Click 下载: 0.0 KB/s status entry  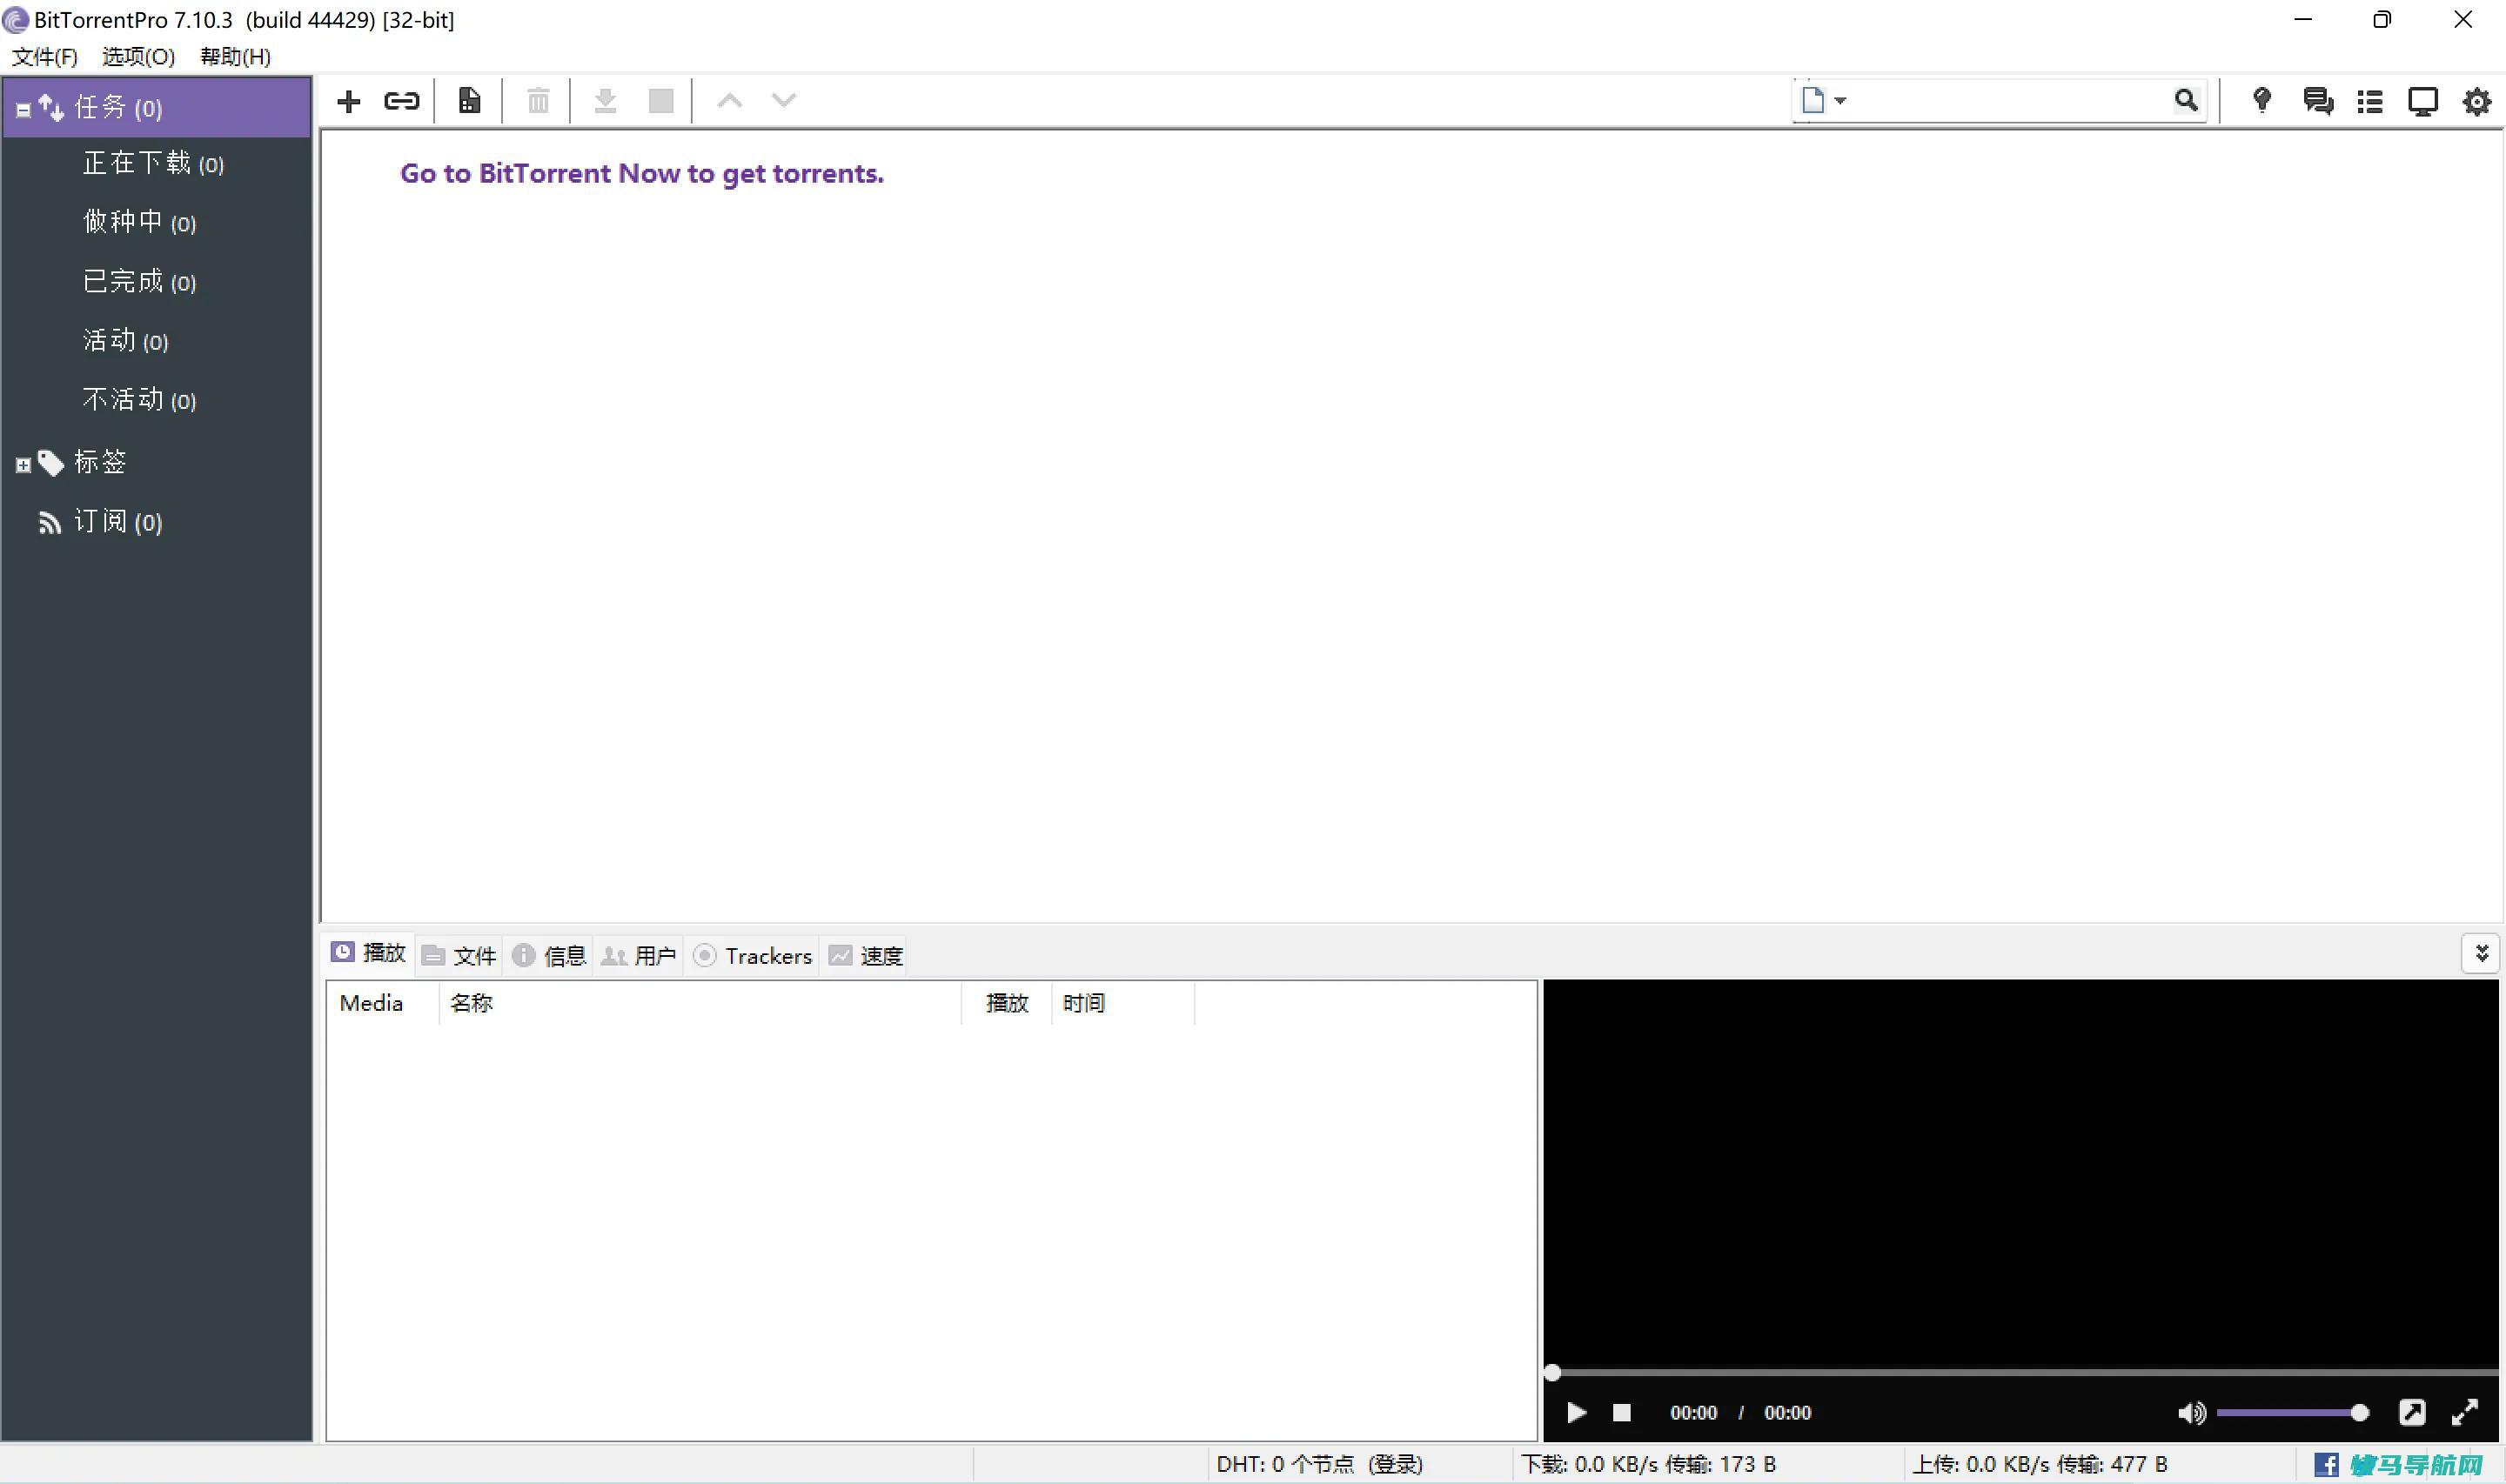[x=1648, y=1464]
